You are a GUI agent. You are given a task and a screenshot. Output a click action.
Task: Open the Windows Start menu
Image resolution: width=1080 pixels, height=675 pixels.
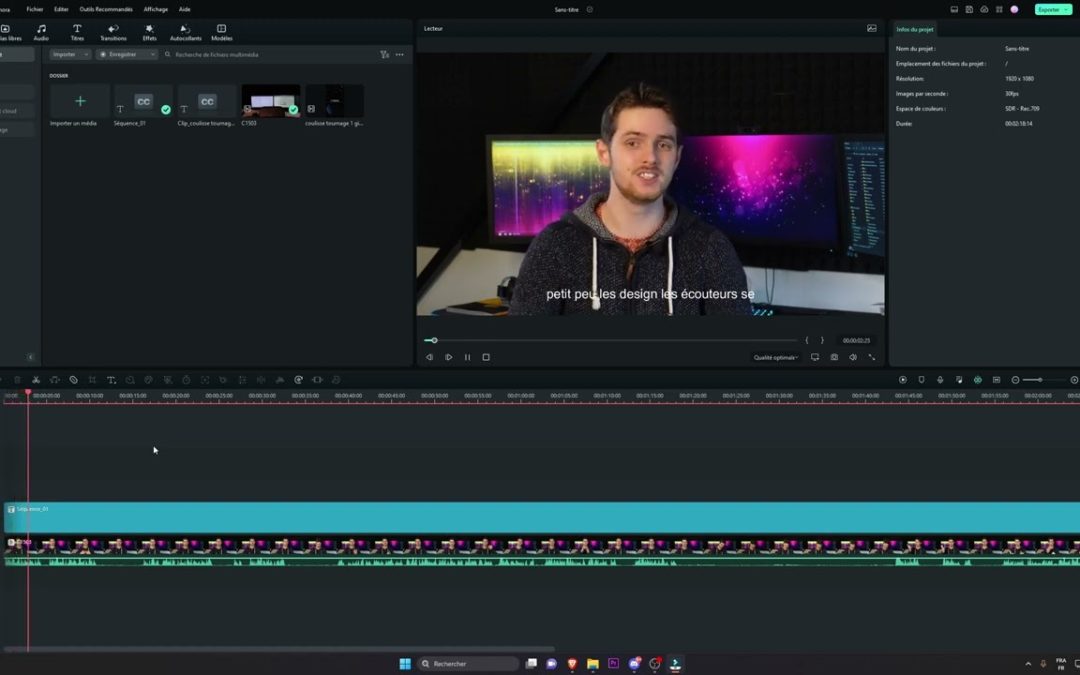tap(405, 663)
